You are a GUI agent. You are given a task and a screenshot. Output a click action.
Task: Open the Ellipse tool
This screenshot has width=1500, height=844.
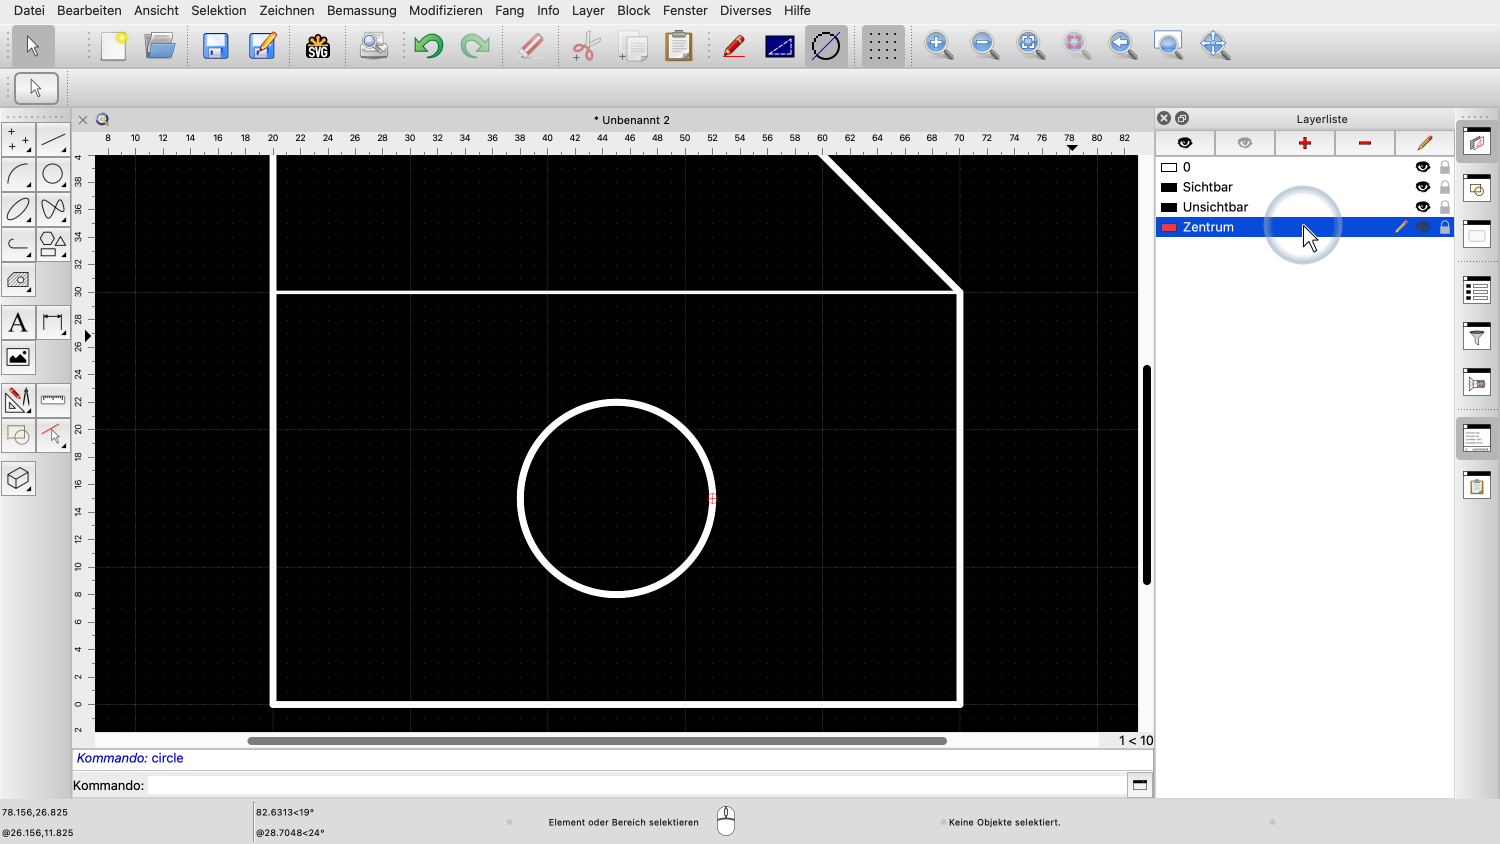[18, 210]
